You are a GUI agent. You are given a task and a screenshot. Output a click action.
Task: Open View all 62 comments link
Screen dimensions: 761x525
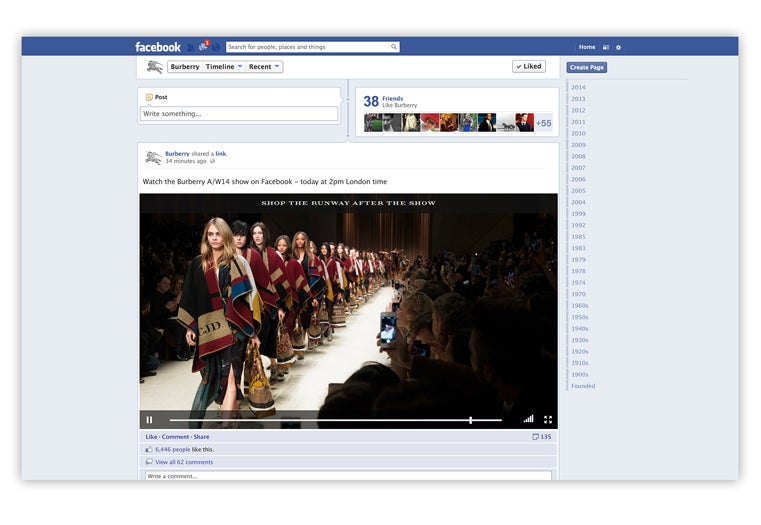point(184,462)
